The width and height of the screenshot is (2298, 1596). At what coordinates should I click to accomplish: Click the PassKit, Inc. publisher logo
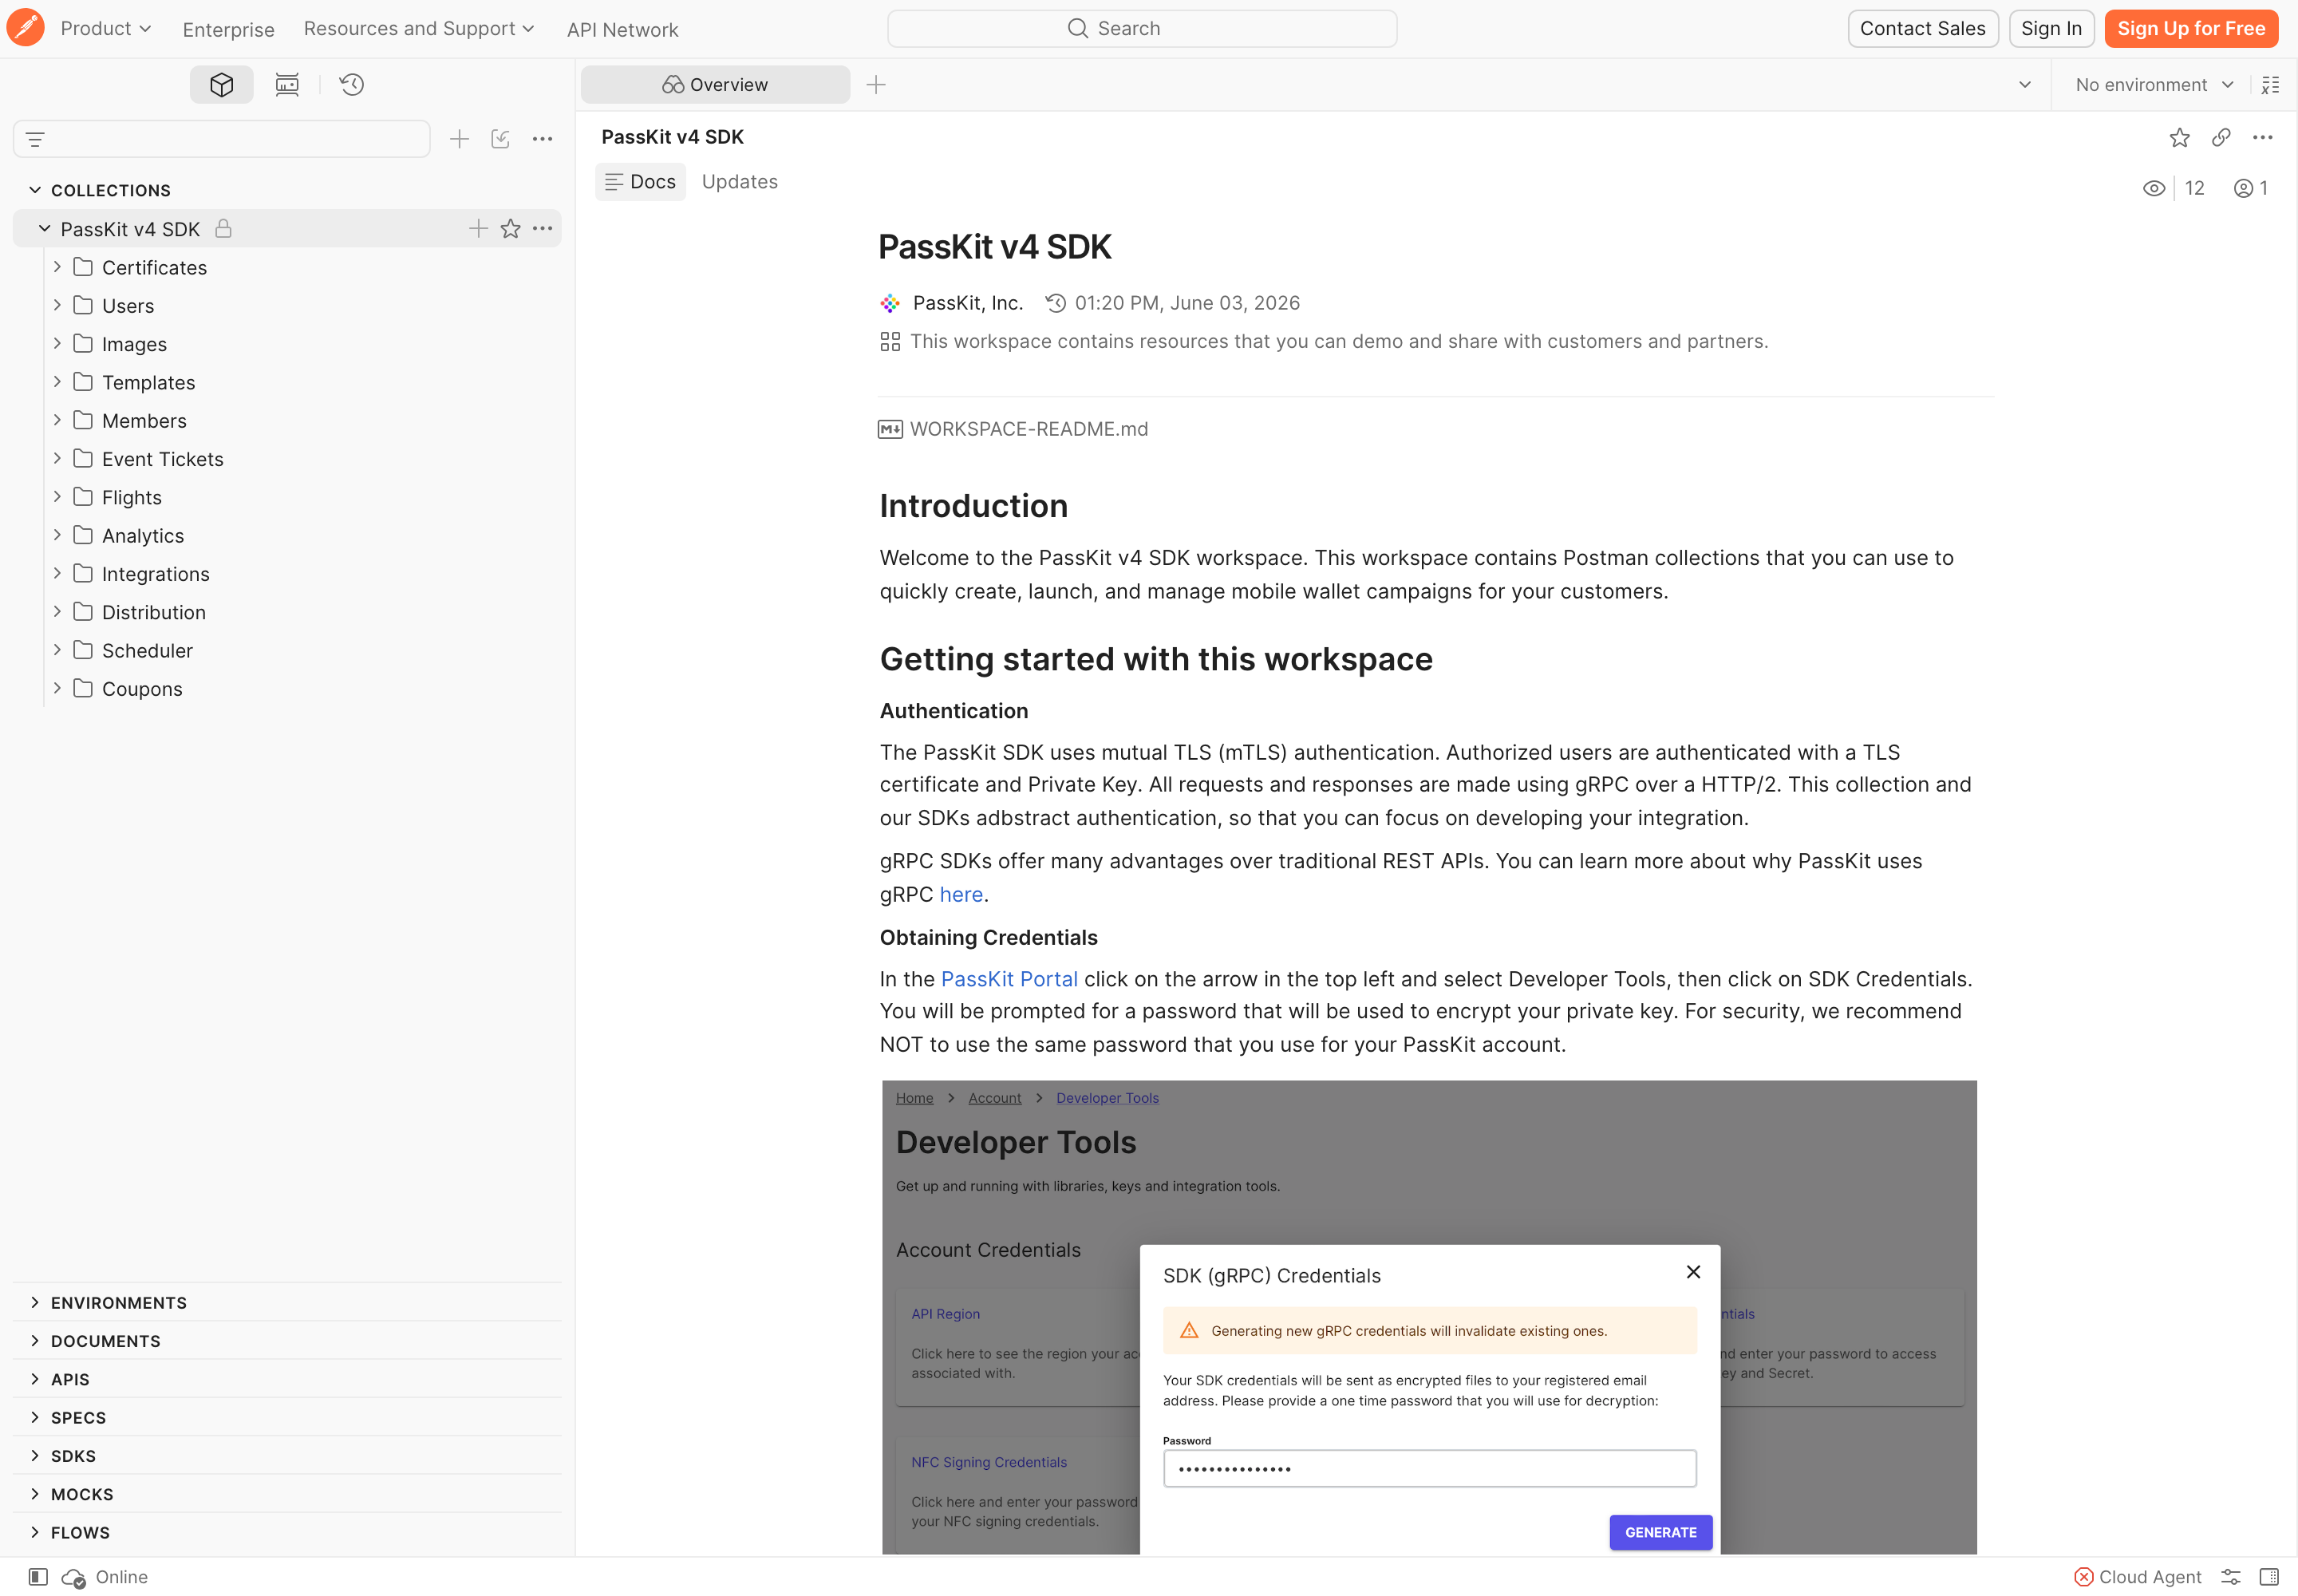pos(890,303)
